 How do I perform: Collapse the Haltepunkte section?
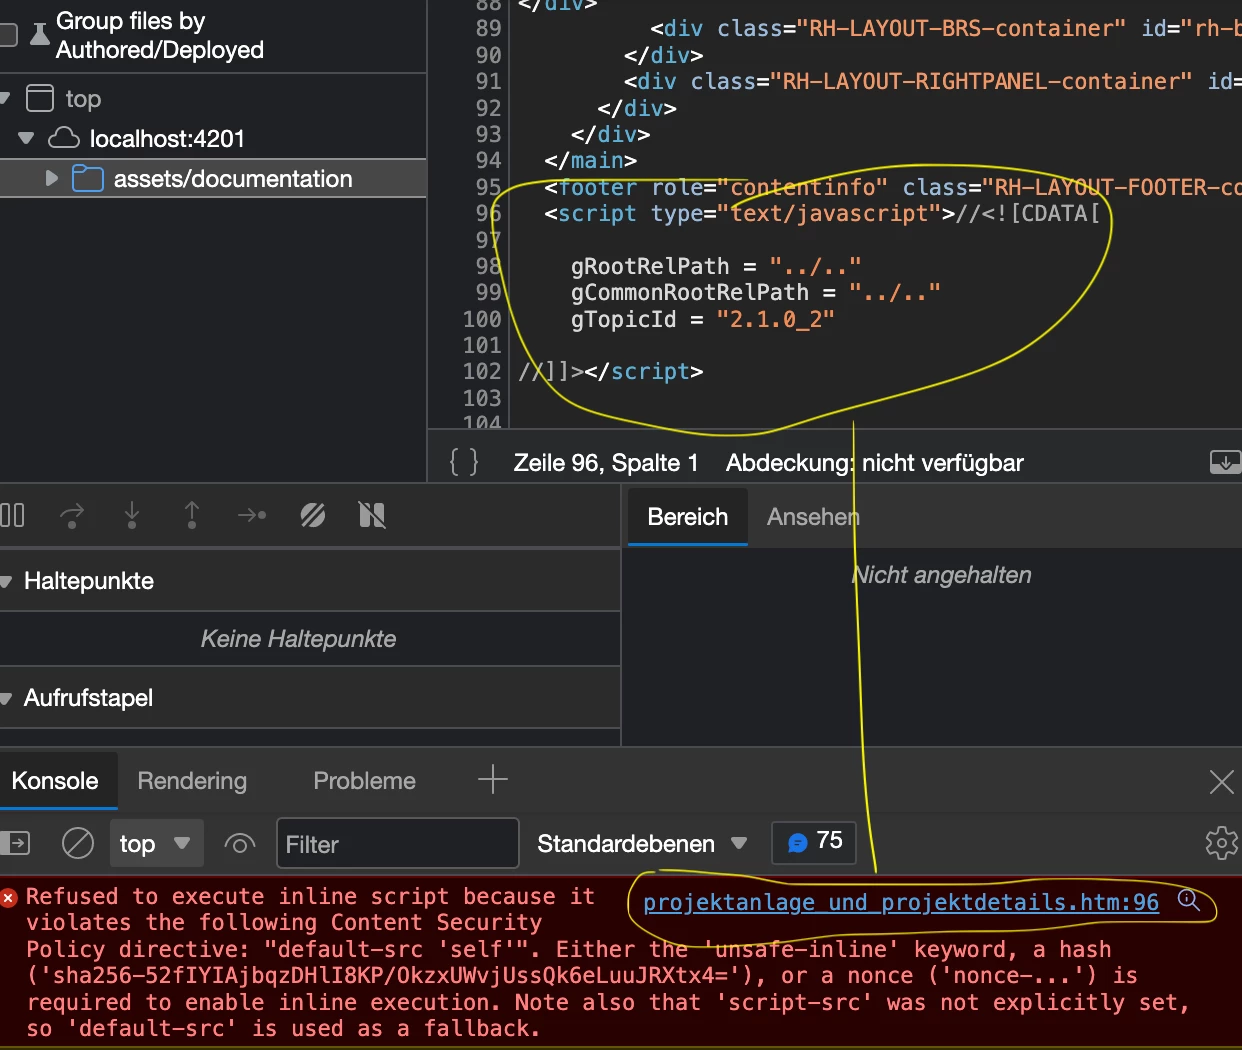[x=5, y=581]
